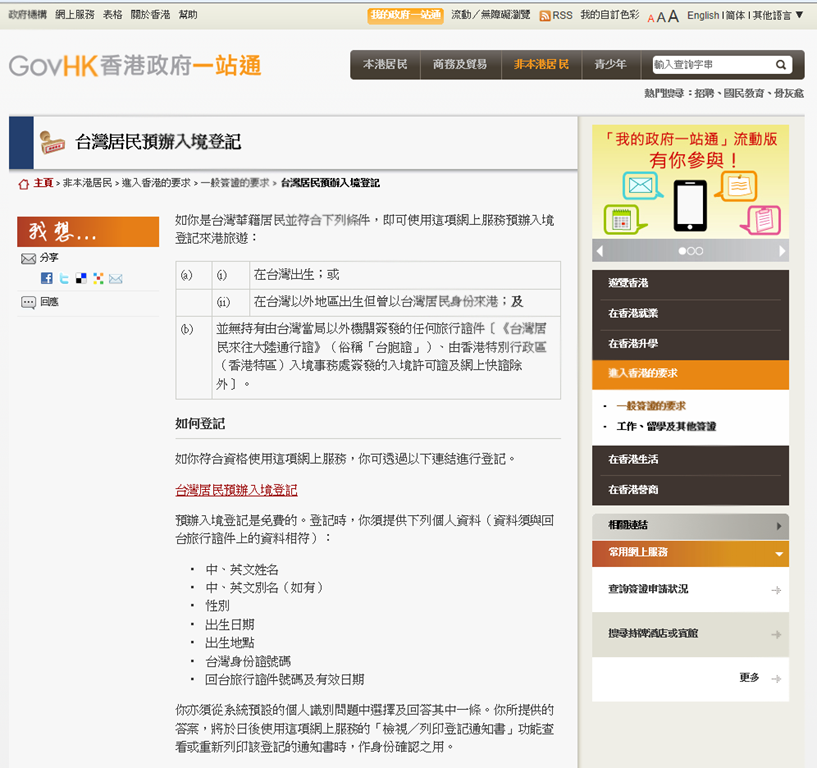Click the speech bubble icon beside 回應
Image resolution: width=817 pixels, height=768 pixels.
tap(28, 302)
